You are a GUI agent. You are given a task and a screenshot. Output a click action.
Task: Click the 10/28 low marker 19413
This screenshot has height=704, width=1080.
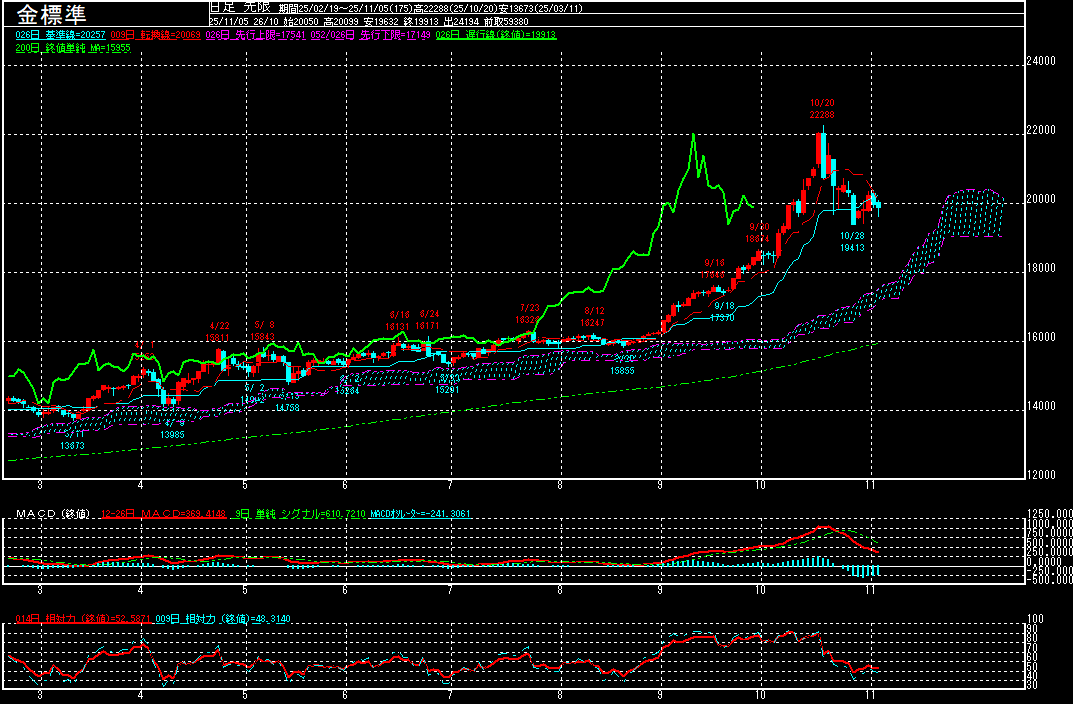pyautogui.click(x=852, y=247)
